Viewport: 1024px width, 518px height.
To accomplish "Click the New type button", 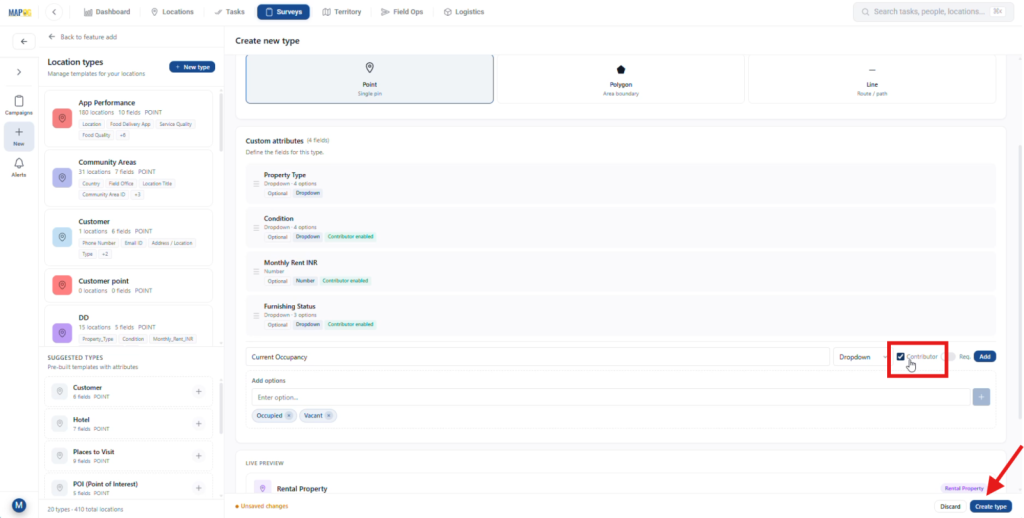I will coord(192,67).
